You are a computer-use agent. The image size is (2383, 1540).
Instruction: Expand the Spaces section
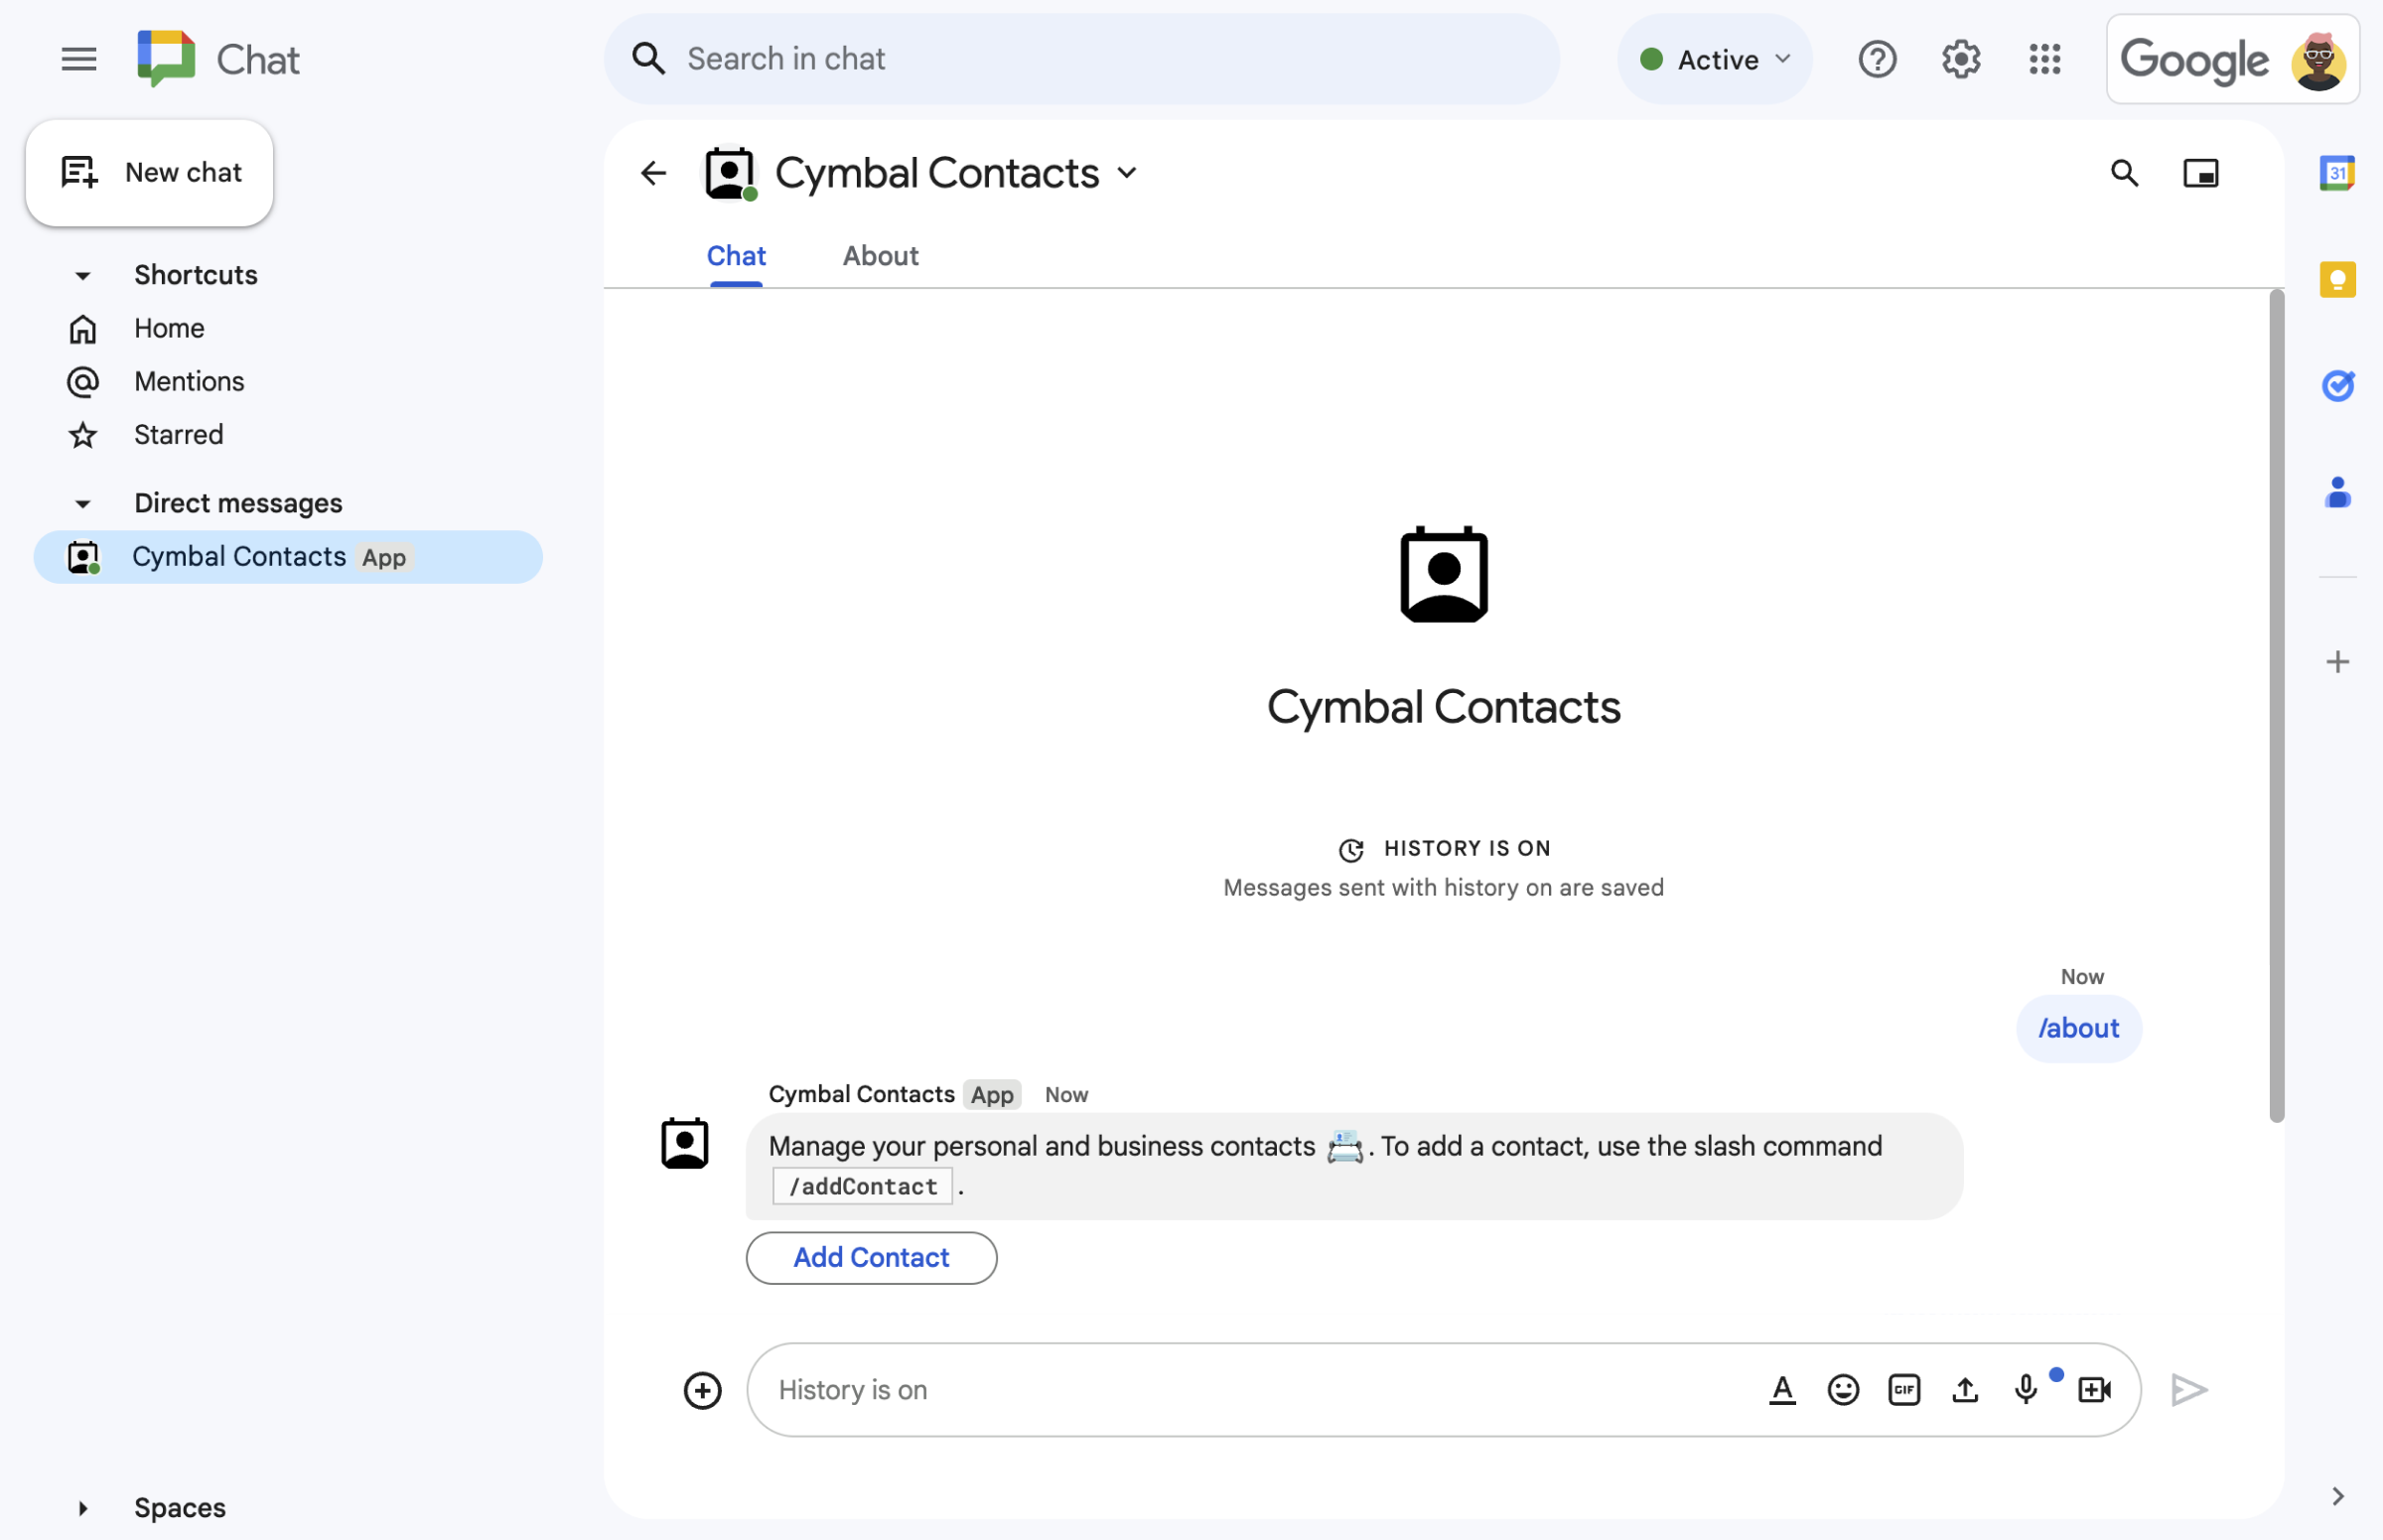81,1505
